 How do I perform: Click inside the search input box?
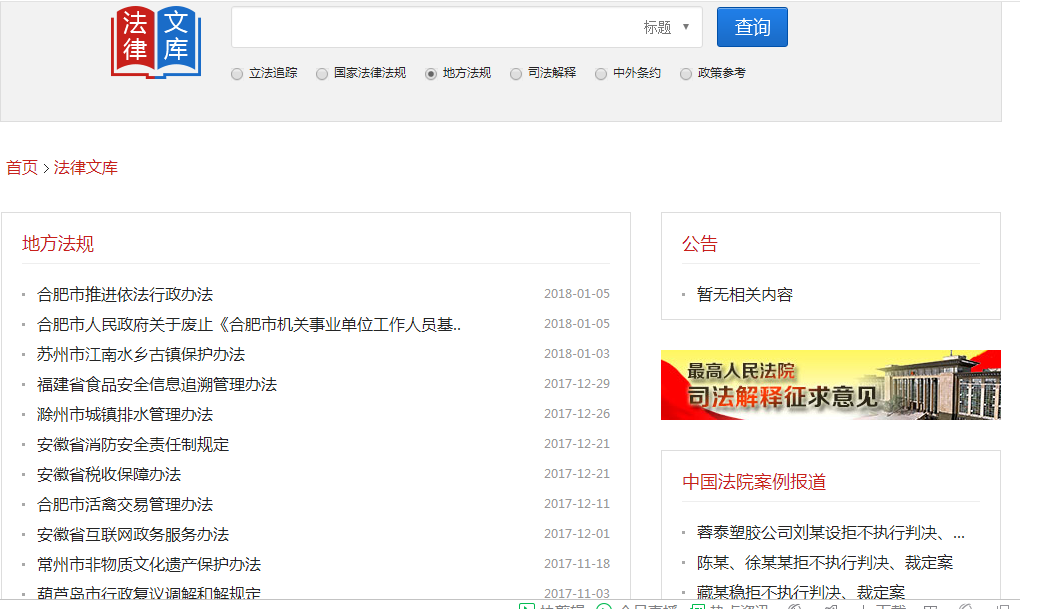pos(430,27)
